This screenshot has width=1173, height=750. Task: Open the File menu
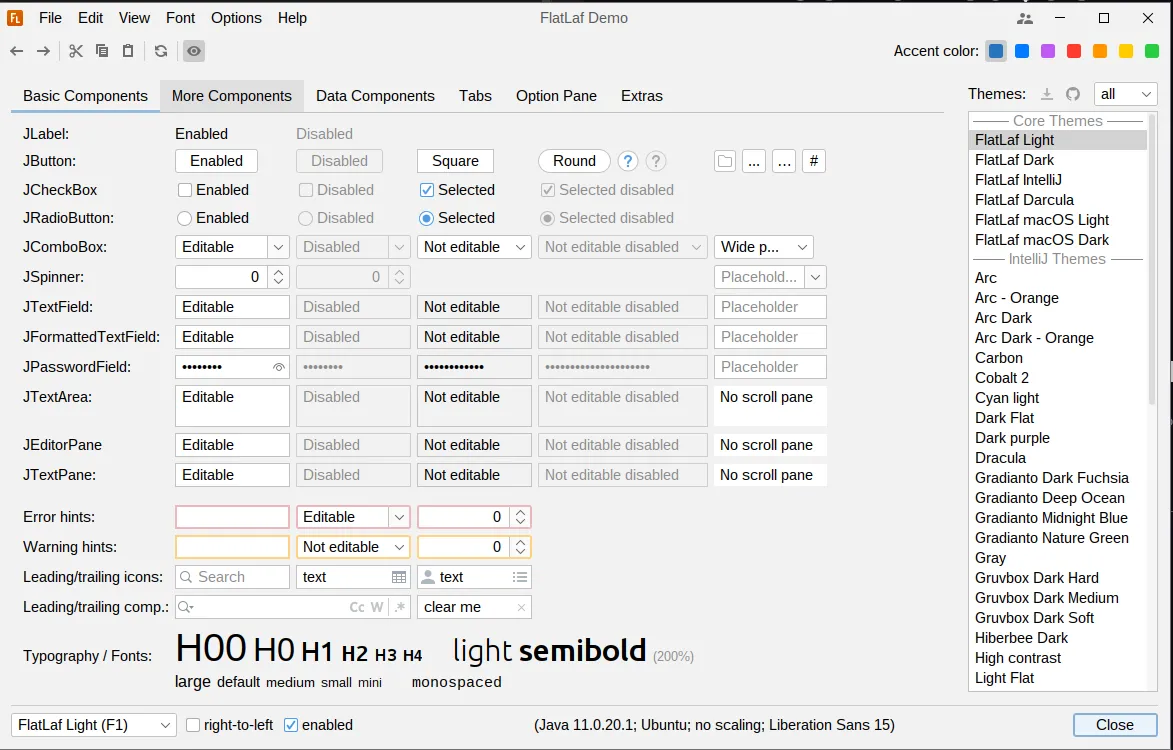click(x=50, y=18)
